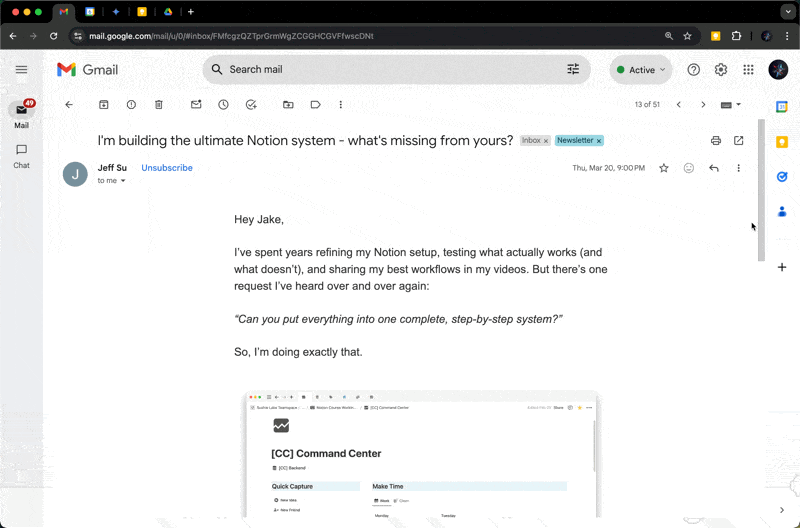Open the Gmail main menu hamburger
Image resolution: width=800 pixels, height=528 pixels.
(x=21, y=69)
